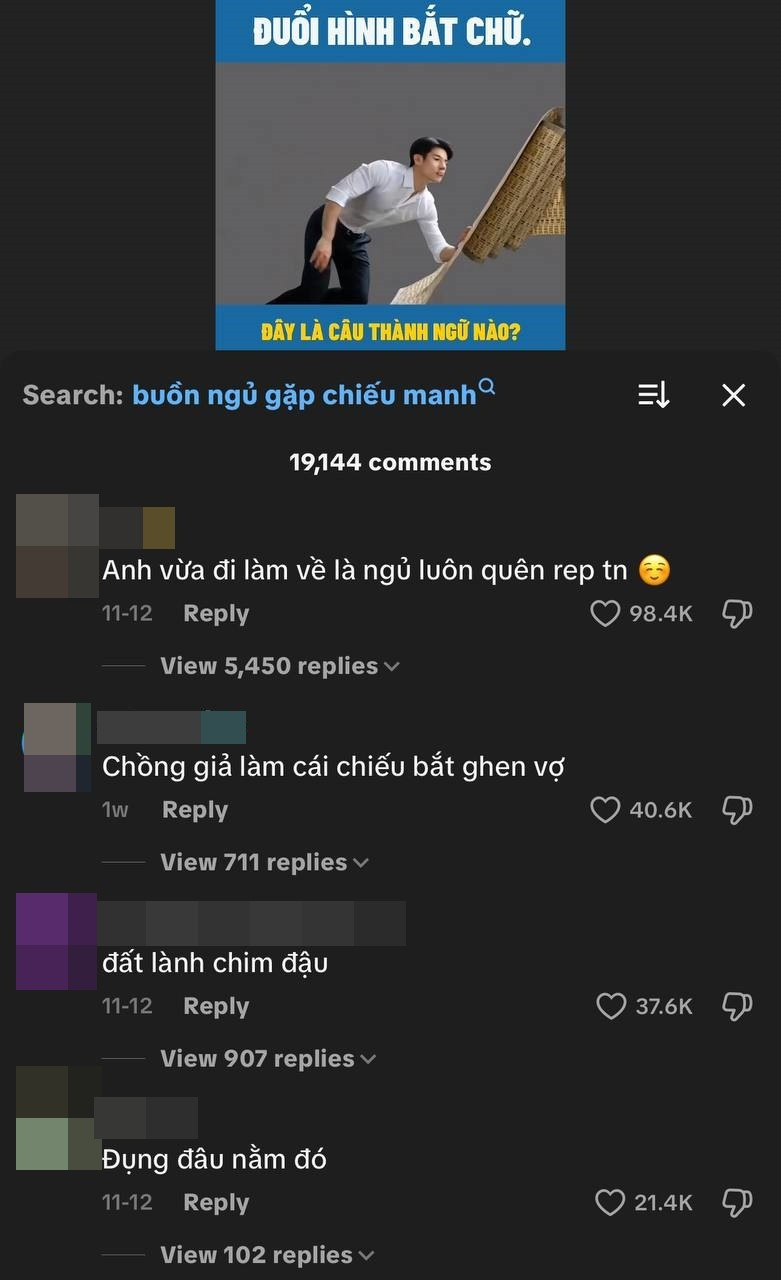The image size is (781, 1280).
Task: Dislike the comment with 40.6K likes
Action: (737, 809)
